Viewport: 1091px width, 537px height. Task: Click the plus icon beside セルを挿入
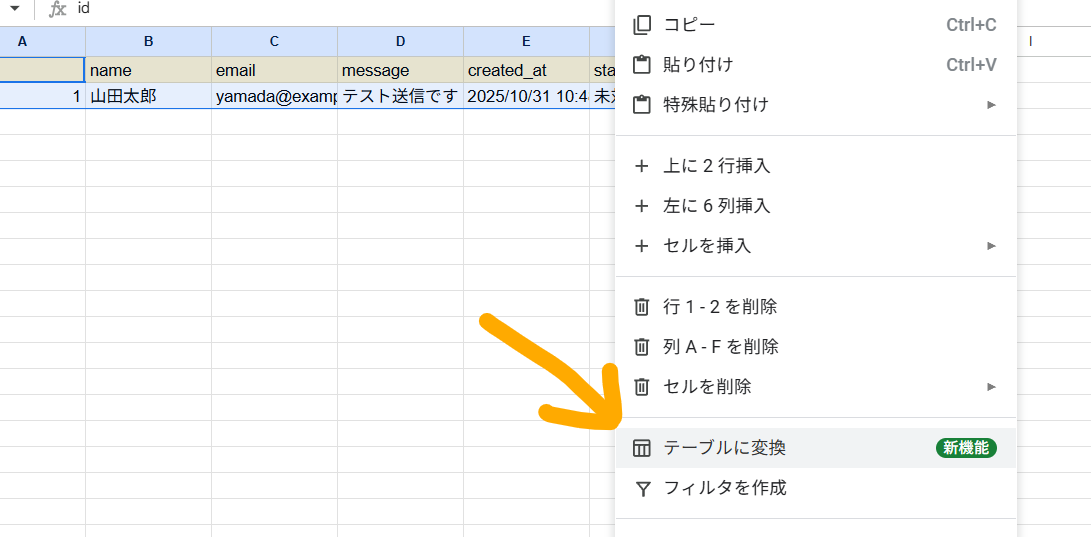[x=642, y=246]
